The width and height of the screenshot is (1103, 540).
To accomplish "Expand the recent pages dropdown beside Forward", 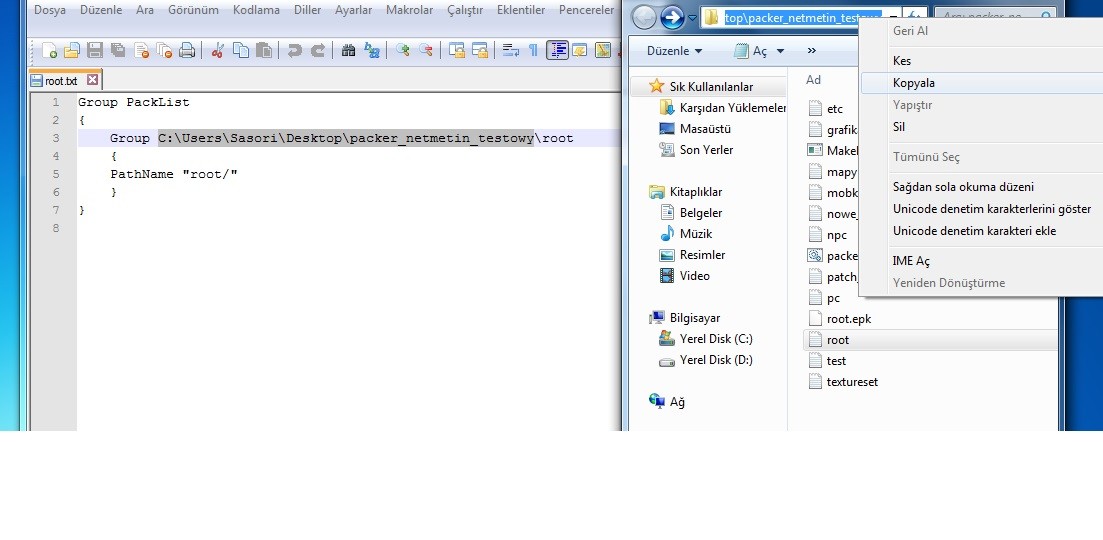I will tap(692, 18).
